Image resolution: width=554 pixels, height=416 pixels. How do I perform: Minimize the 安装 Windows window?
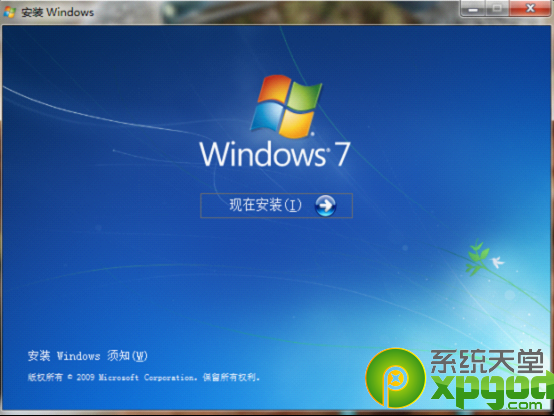(x=473, y=8)
